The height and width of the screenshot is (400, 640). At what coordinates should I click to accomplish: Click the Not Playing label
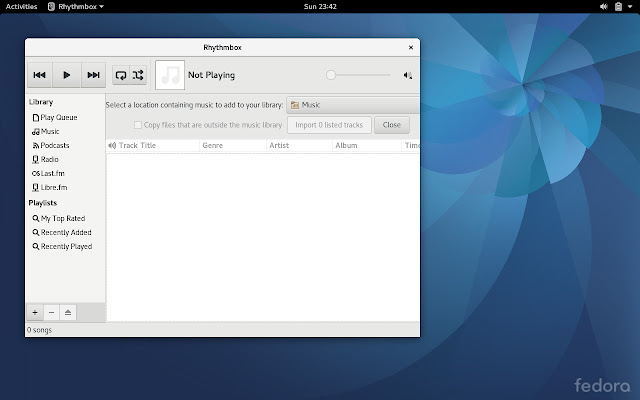211,75
